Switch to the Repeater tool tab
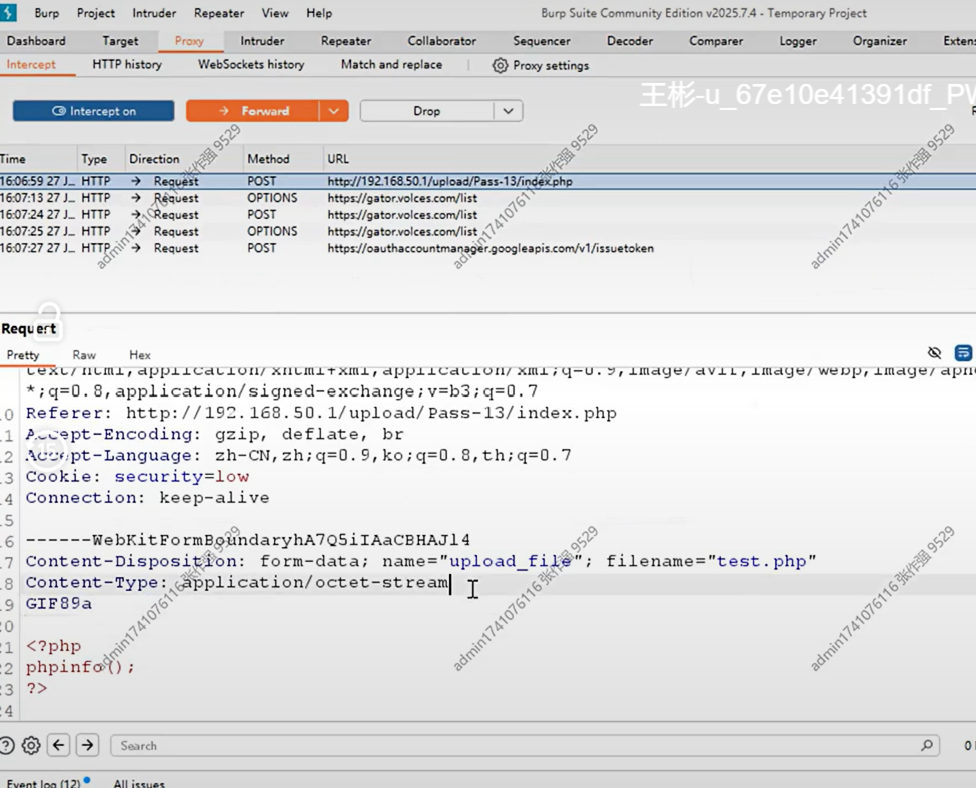 (346, 41)
